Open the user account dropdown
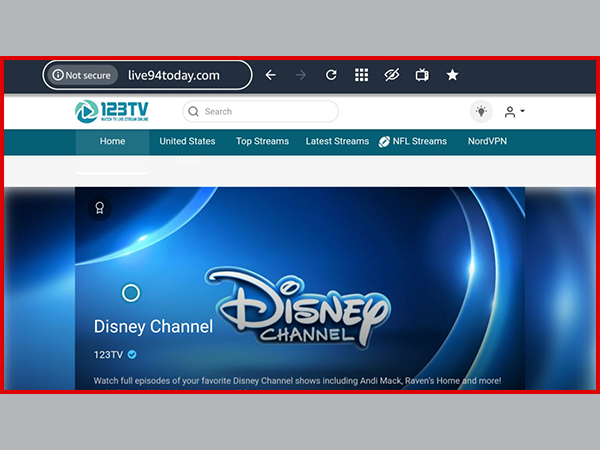 click(x=514, y=112)
